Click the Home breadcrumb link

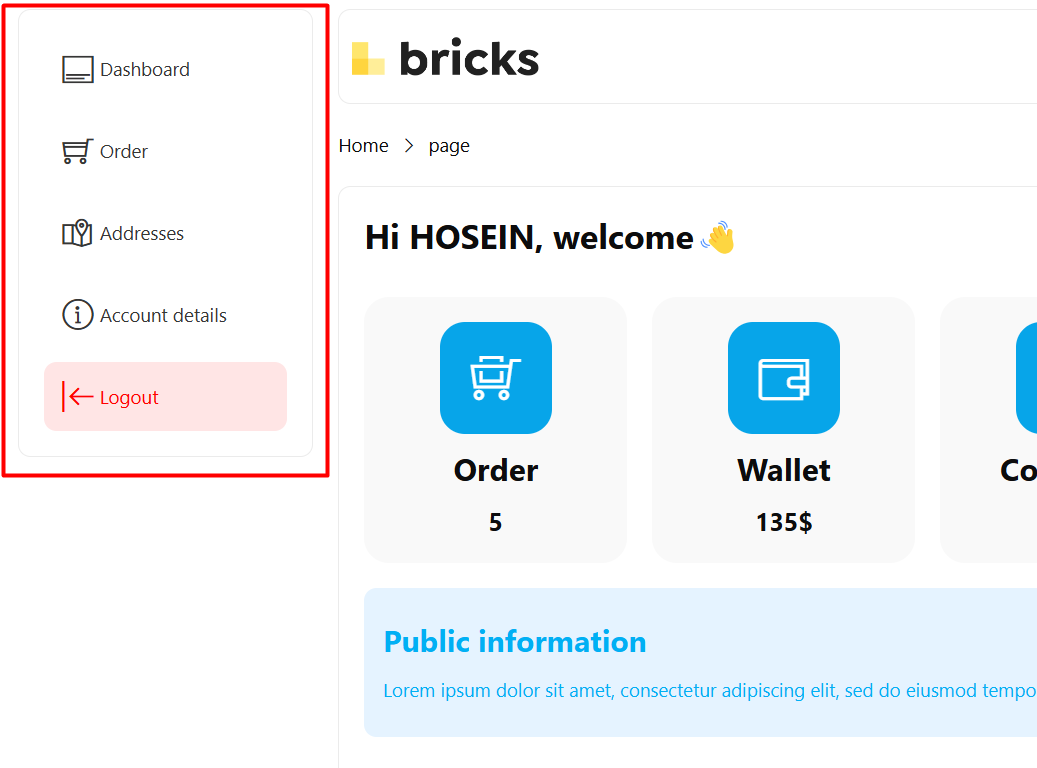point(364,146)
